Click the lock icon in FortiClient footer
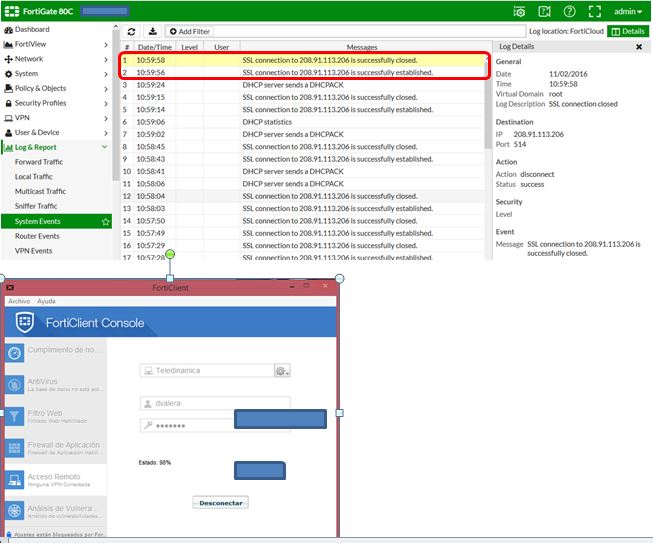Viewport: 653px width, 543px height. coord(9,534)
